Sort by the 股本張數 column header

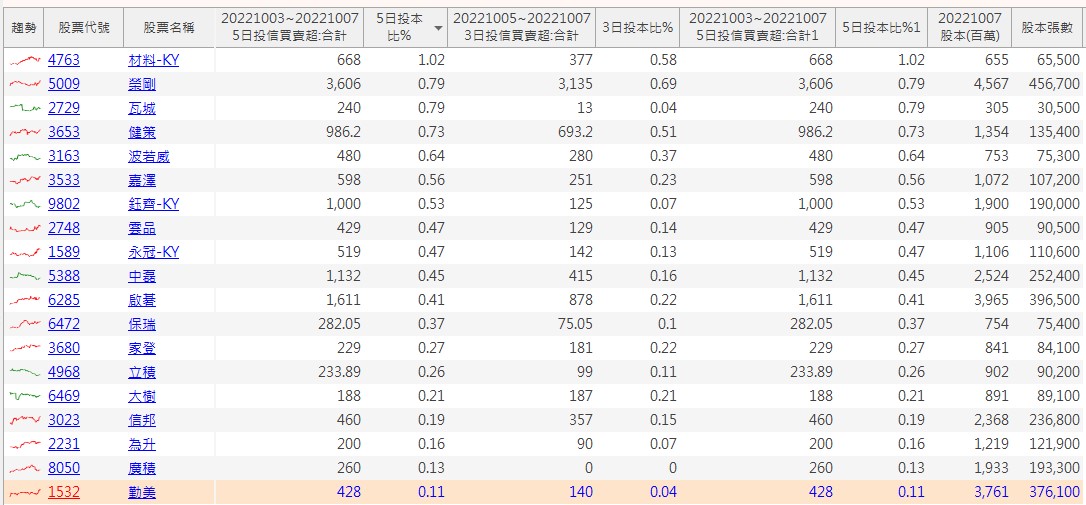1047,28
